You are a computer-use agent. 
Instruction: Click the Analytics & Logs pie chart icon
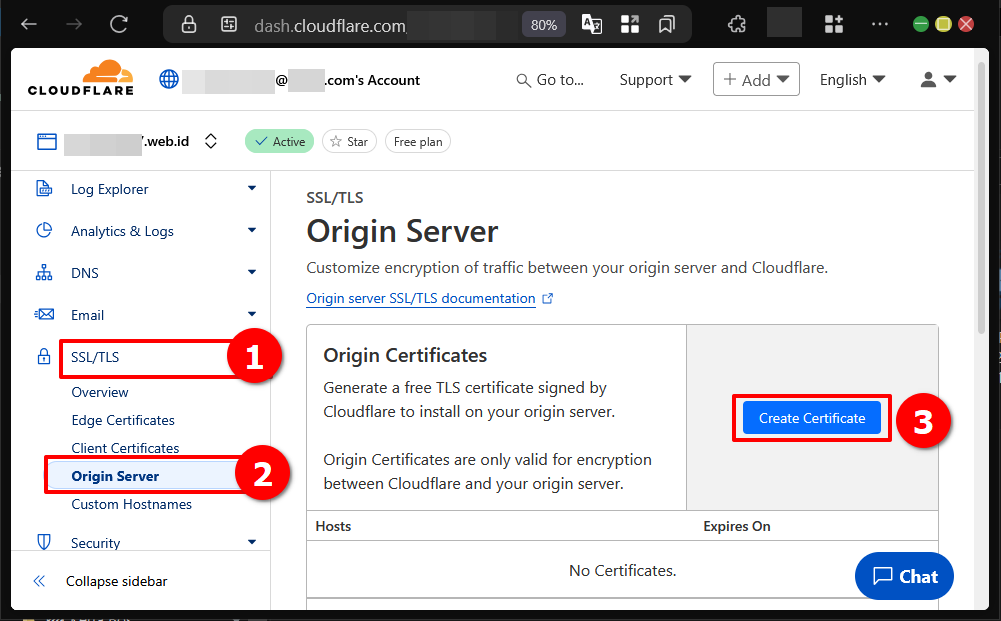(44, 230)
